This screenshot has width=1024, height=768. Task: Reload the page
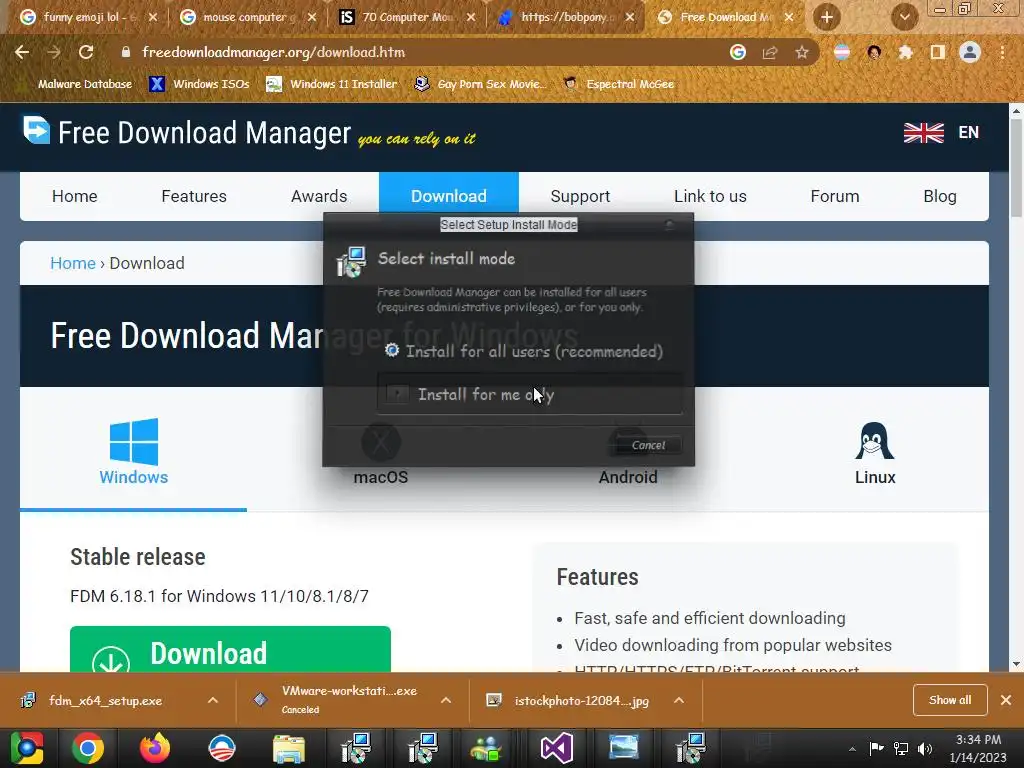(86, 52)
